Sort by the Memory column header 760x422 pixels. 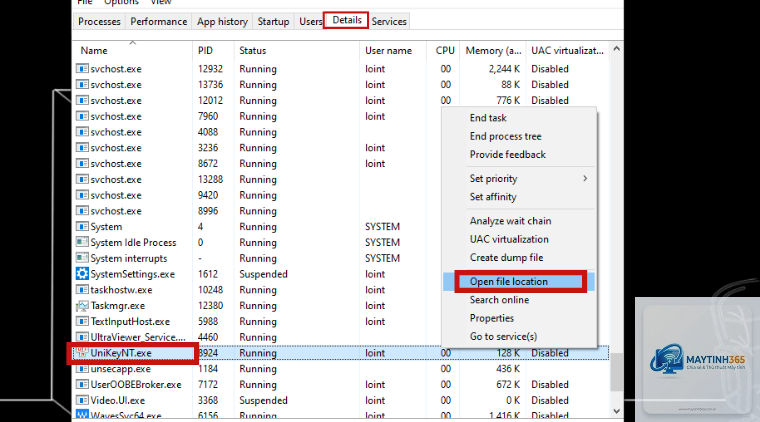tap(493, 50)
